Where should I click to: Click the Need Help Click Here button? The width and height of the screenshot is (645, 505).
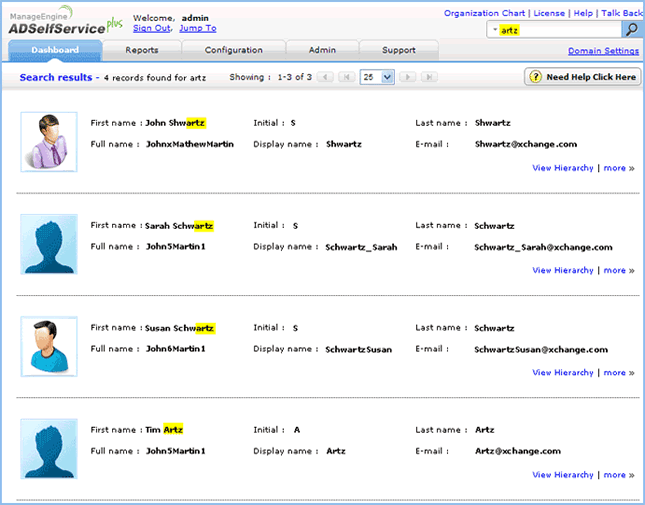click(x=582, y=77)
